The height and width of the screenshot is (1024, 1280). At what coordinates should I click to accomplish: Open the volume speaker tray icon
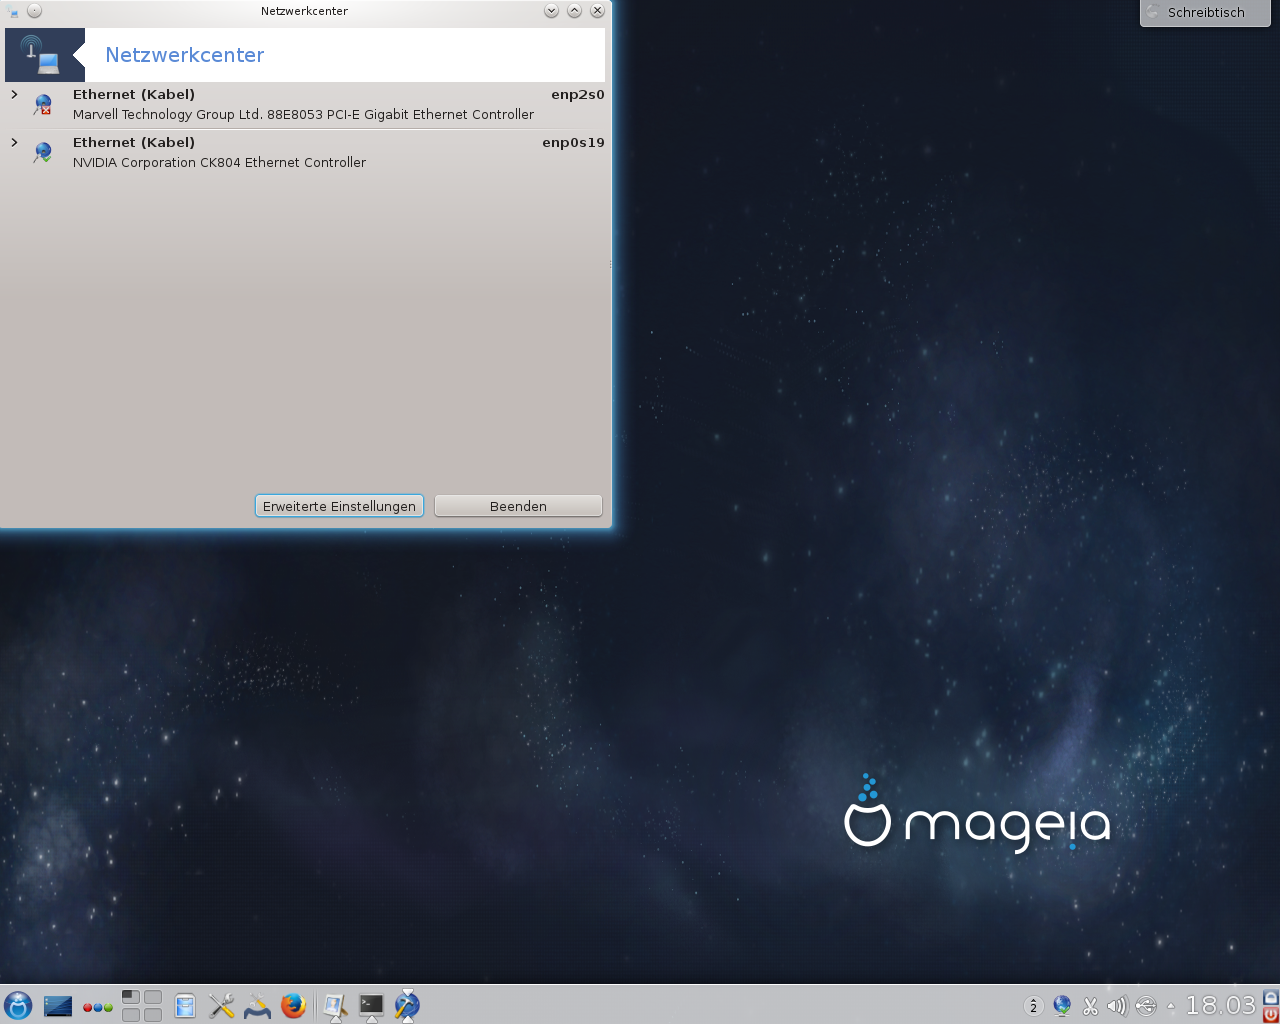tap(1117, 1006)
